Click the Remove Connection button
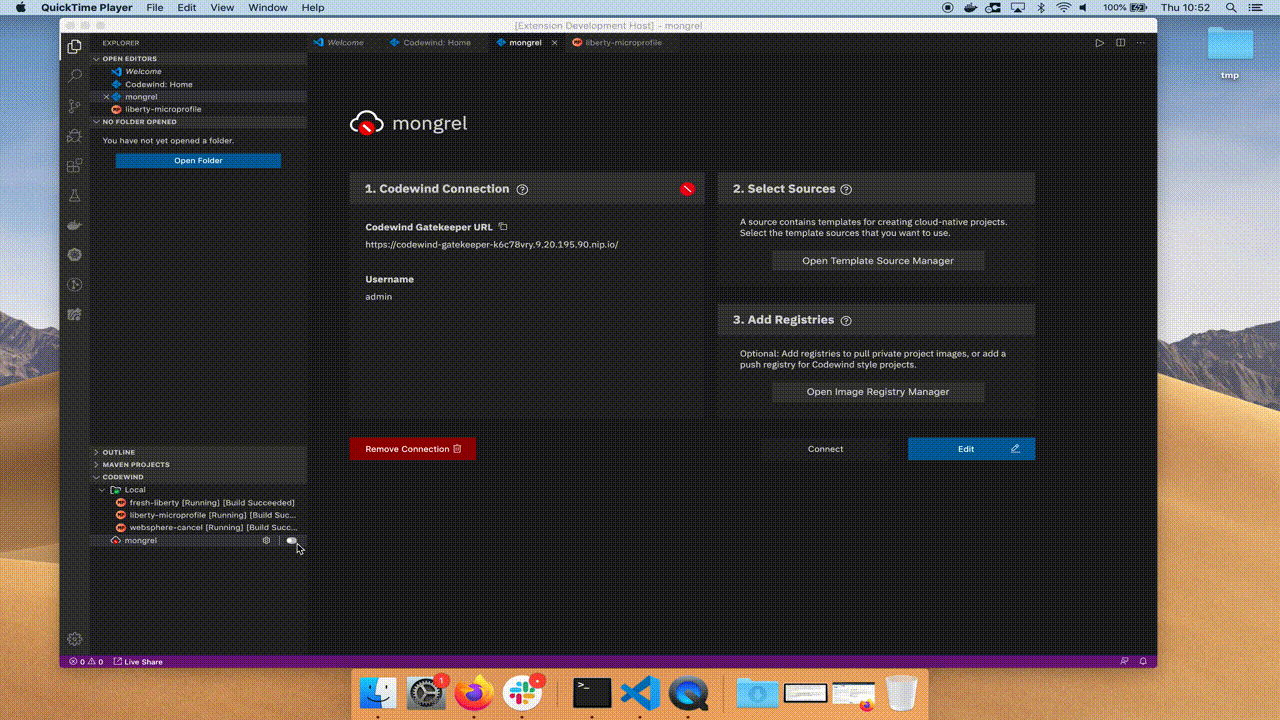 [412, 448]
